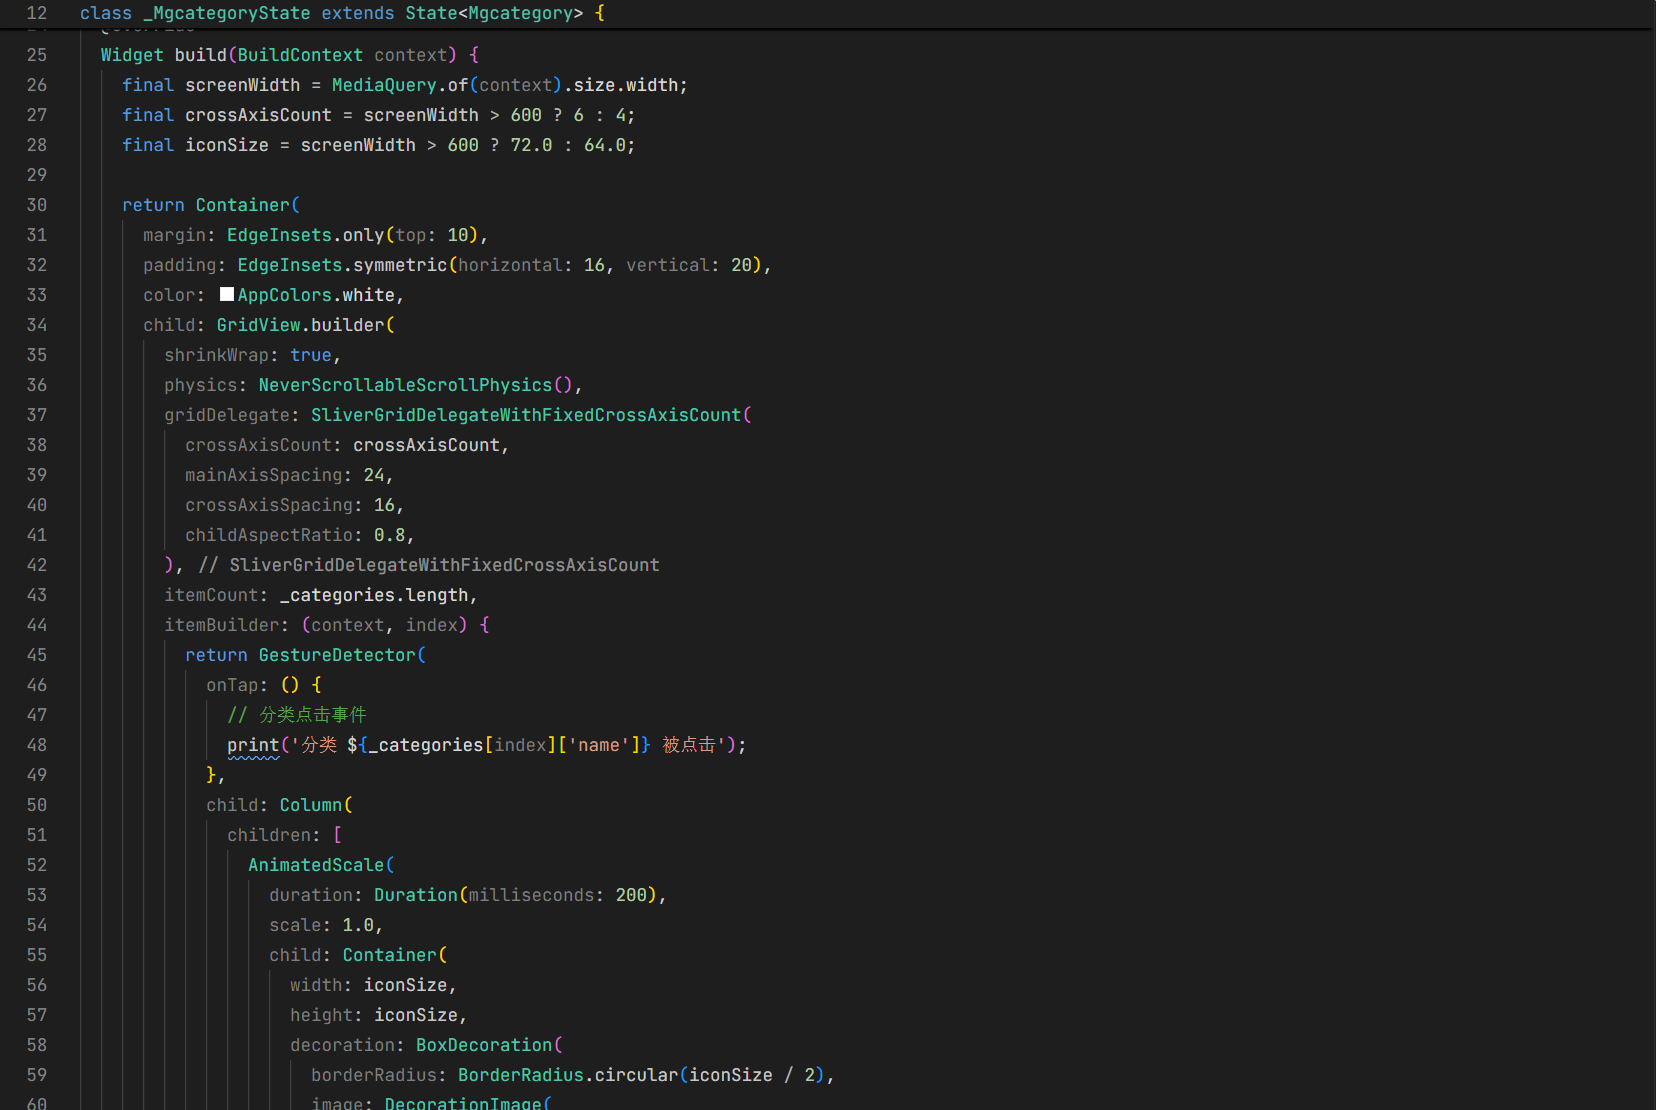Click the 'BuildContext' type in line 25
1656x1110 pixels.
[300, 55]
